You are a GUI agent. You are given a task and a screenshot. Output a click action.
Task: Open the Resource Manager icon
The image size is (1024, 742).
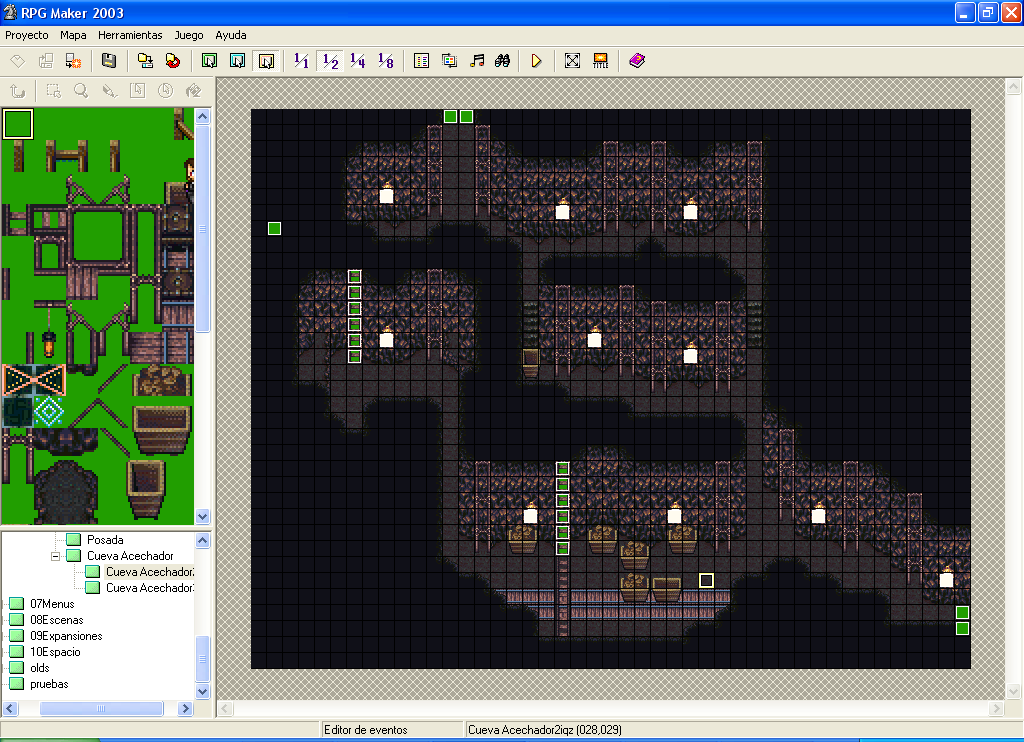tap(449, 61)
